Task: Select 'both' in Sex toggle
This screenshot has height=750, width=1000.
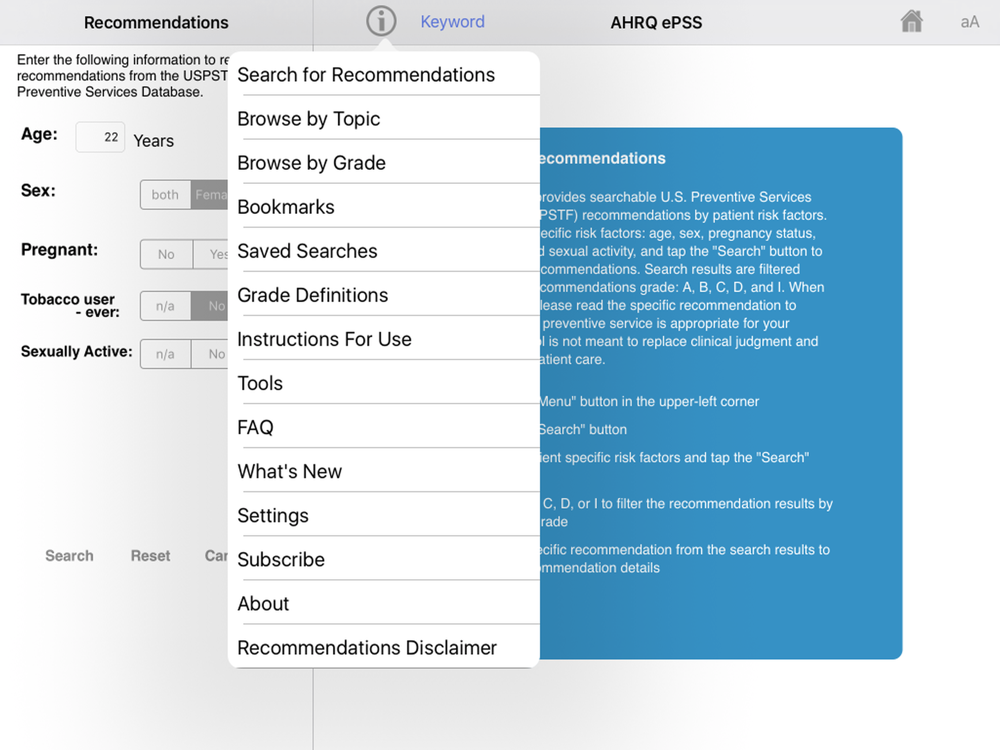Action: point(166,195)
